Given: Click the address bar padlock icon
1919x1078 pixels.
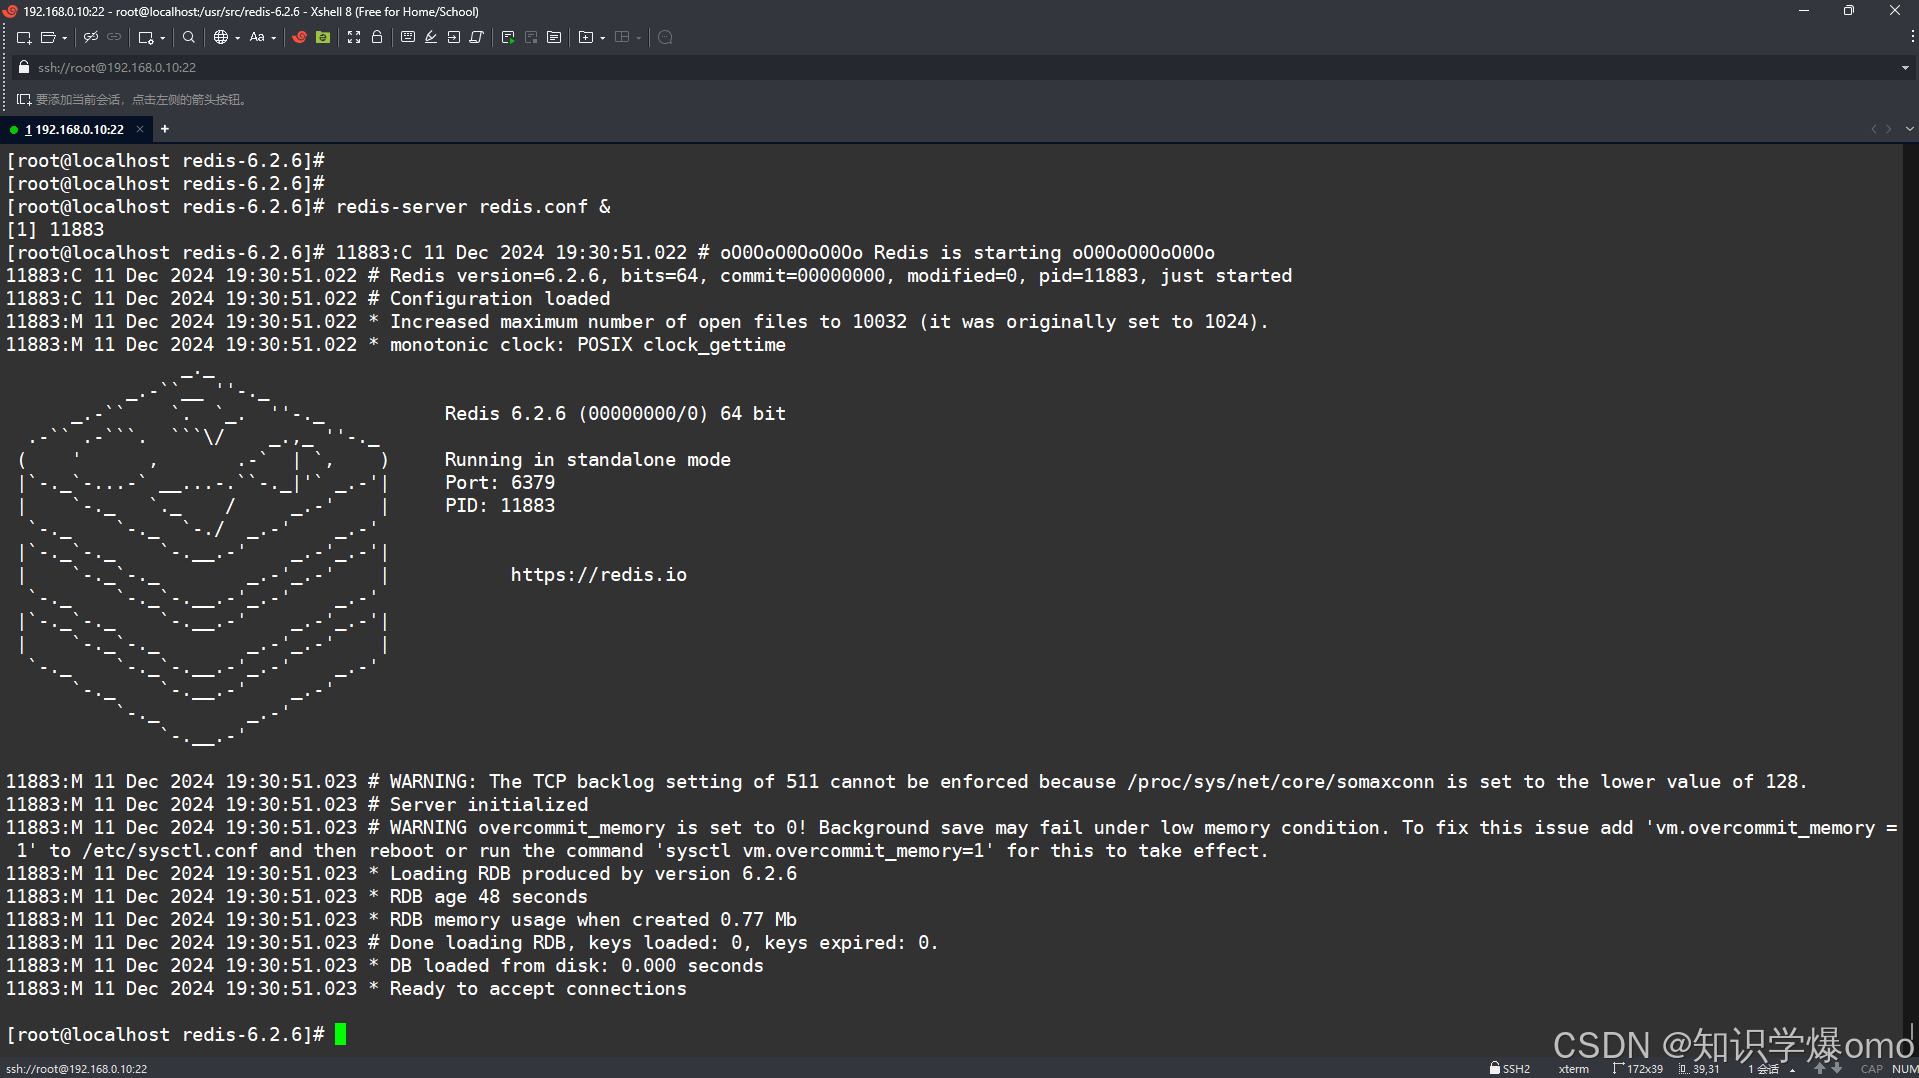Looking at the screenshot, I should 24,67.
